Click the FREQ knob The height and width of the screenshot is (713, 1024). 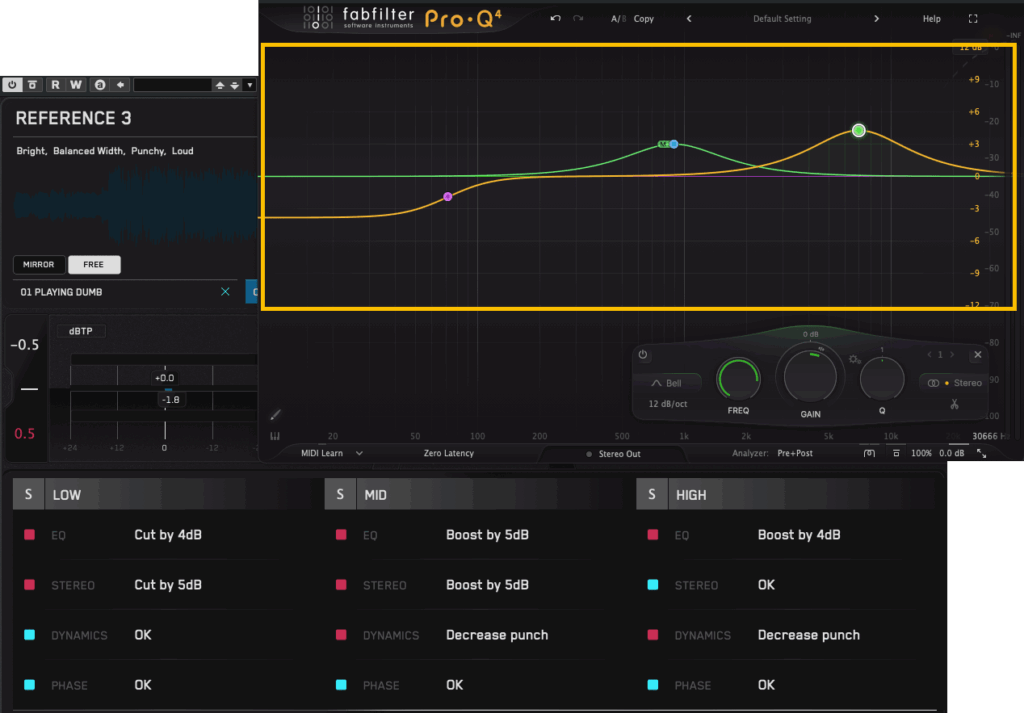[738, 379]
